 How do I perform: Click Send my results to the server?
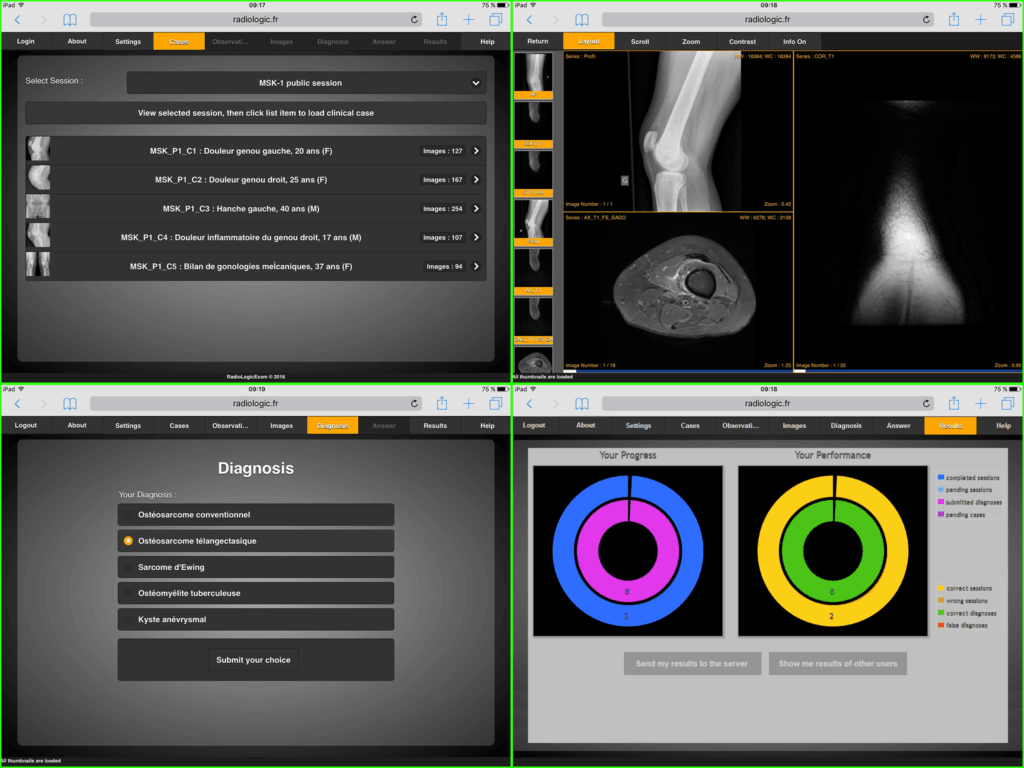pyautogui.click(x=692, y=663)
